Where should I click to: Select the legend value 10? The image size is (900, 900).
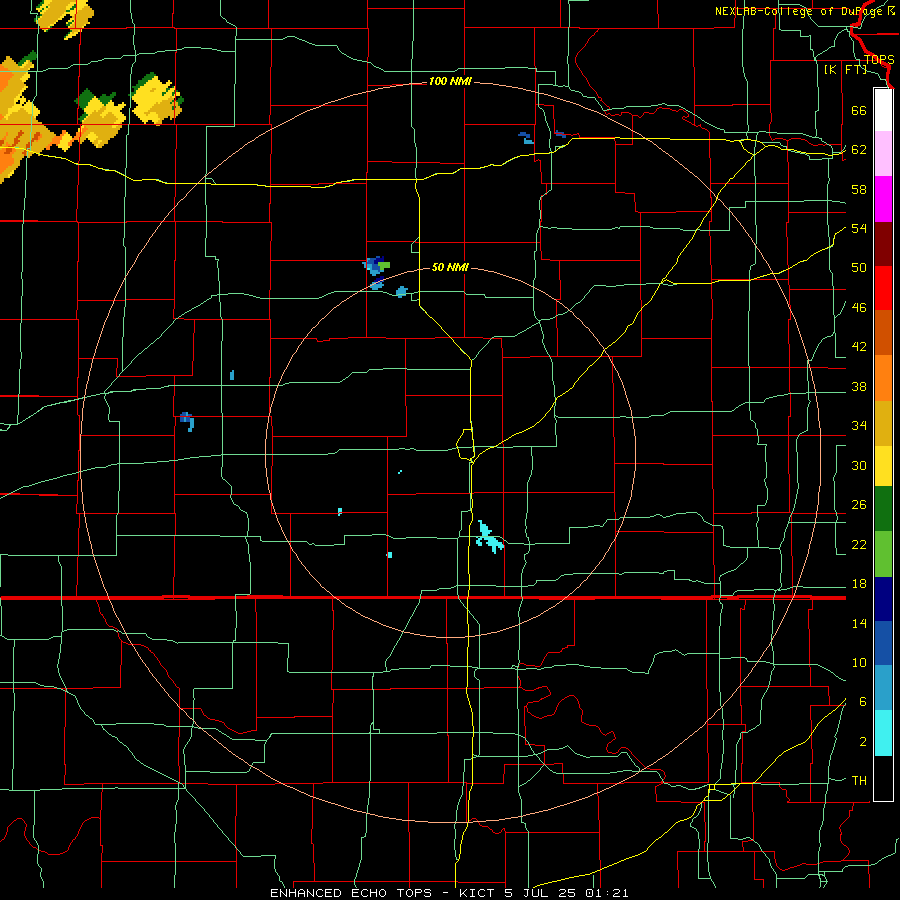(x=859, y=662)
